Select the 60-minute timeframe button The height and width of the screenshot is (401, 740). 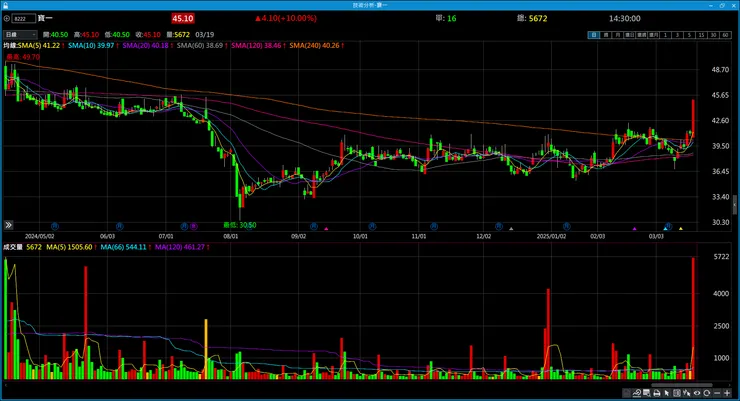(725, 35)
